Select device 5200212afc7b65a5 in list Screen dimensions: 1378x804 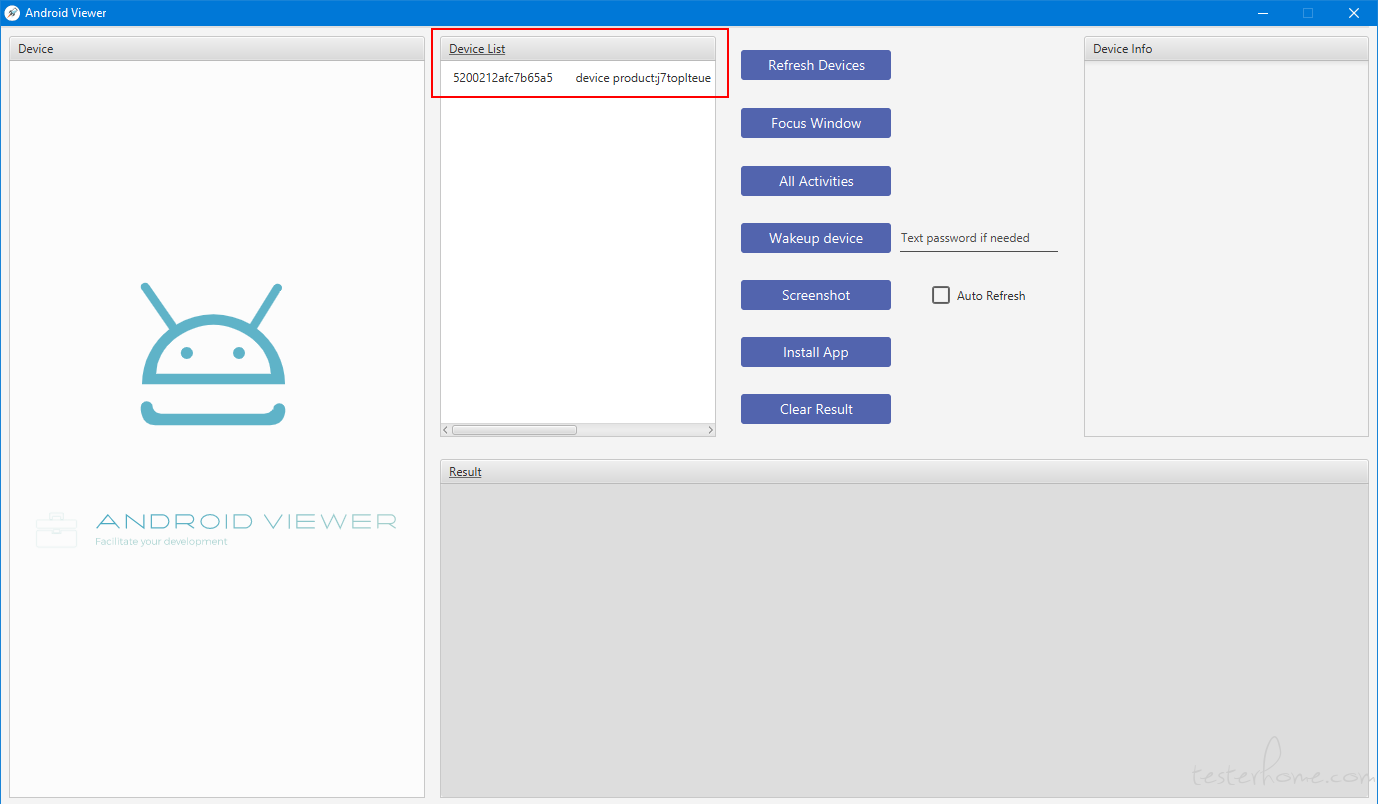pos(578,78)
